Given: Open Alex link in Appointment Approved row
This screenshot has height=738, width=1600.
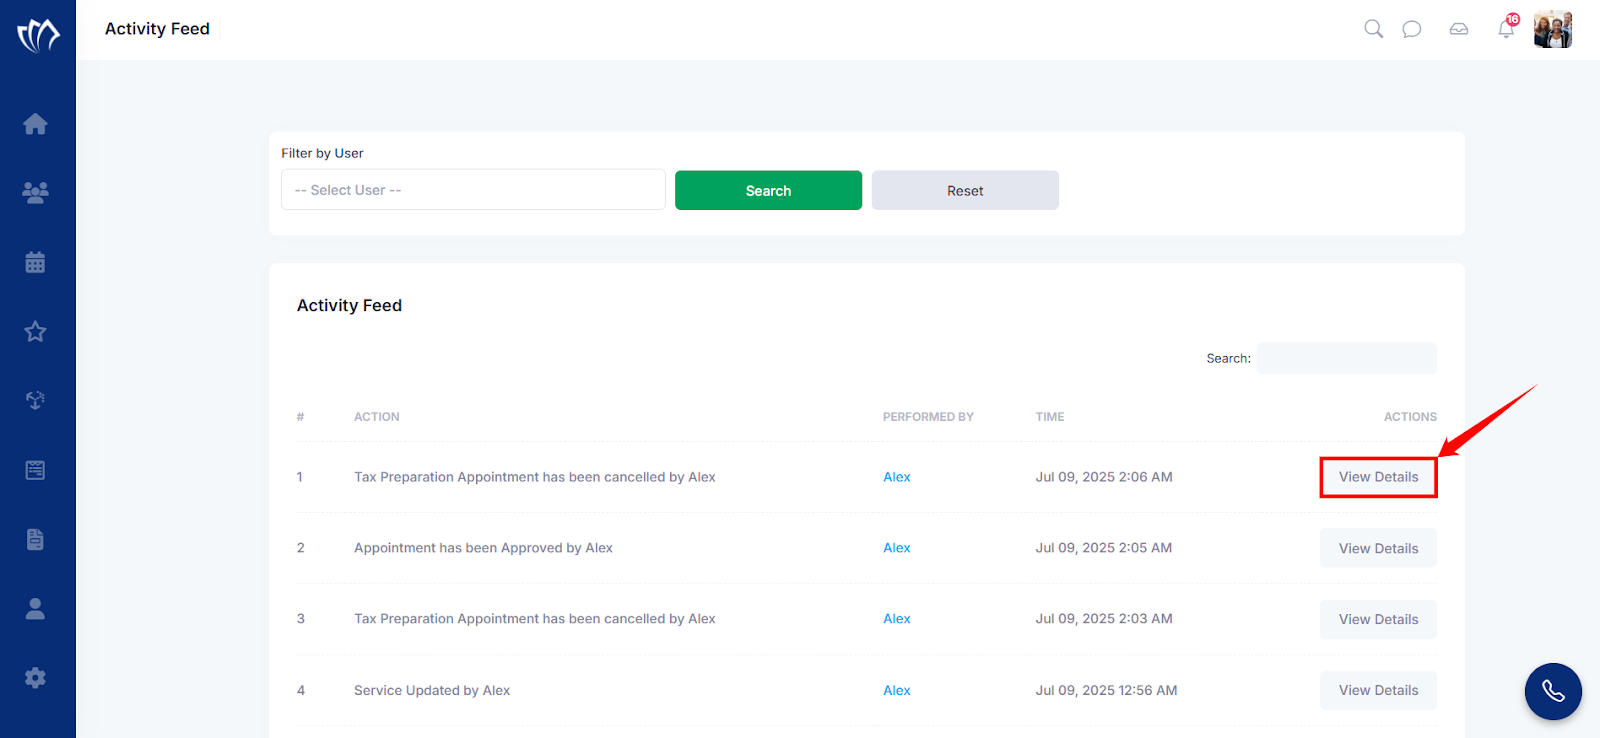Looking at the screenshot, I should (897, 548).
